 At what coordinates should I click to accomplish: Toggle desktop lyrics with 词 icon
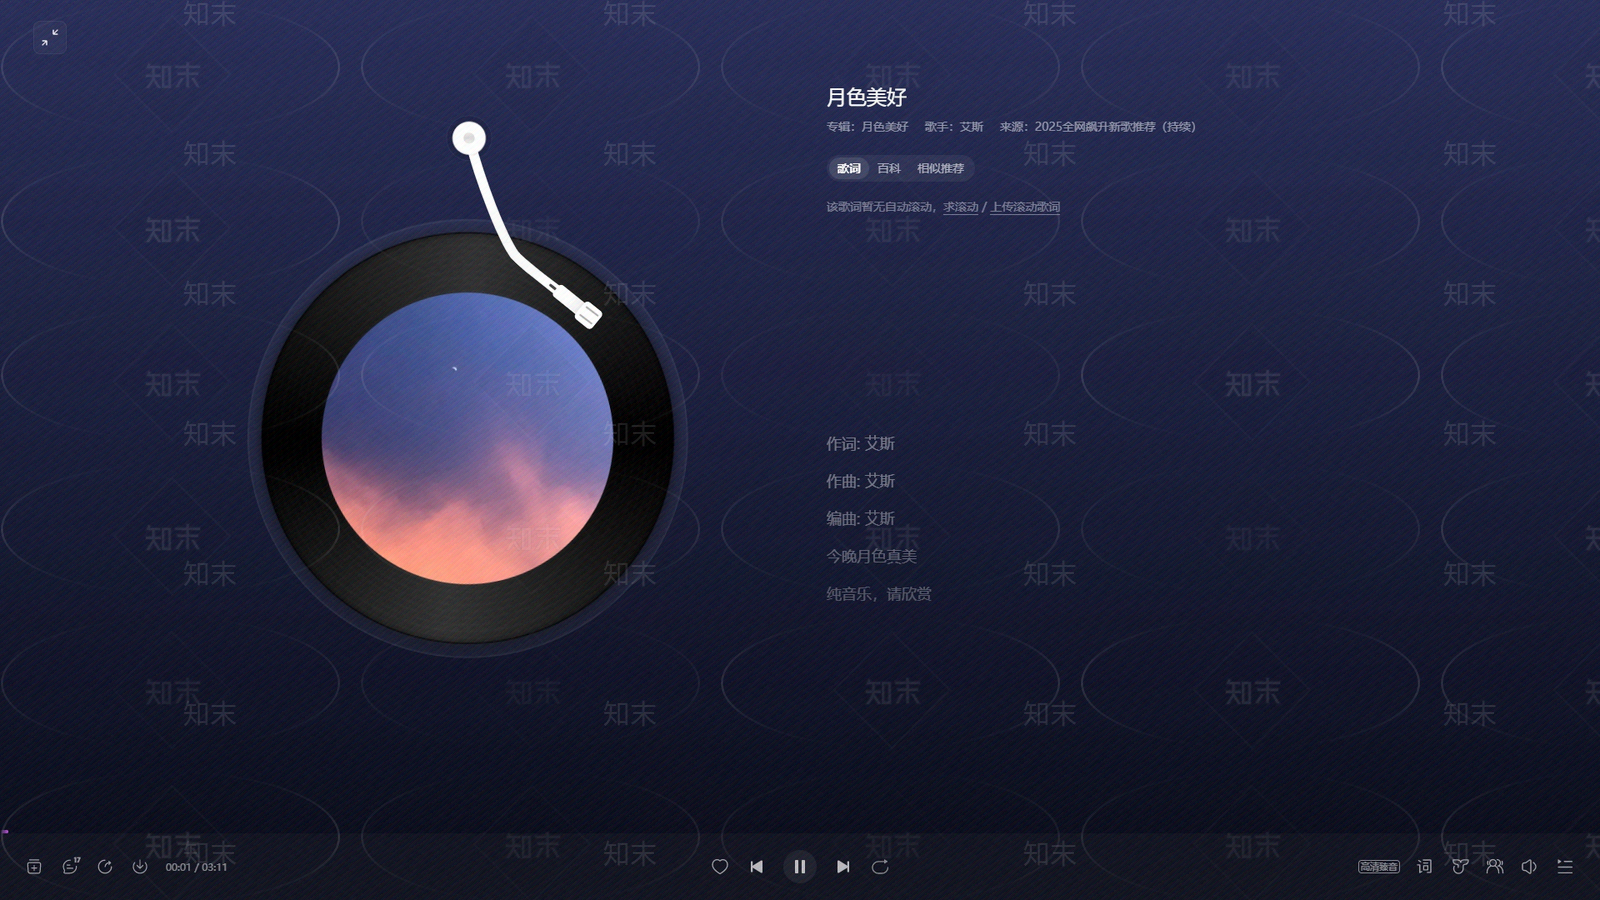pyautogui.click(x=1425, y=867)
